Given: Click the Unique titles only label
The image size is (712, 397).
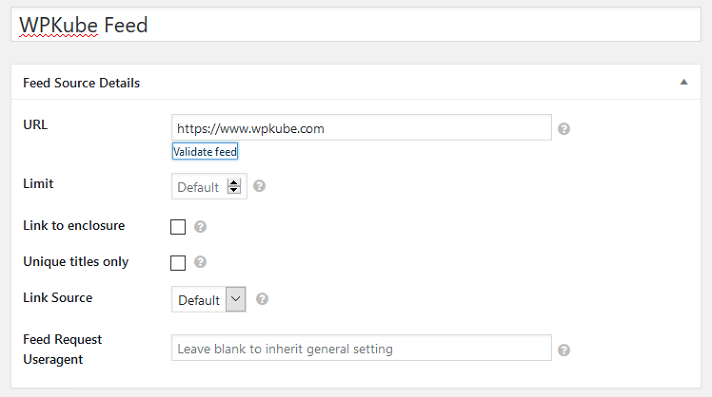Looking at the screenshot, I should coord(76,262).
